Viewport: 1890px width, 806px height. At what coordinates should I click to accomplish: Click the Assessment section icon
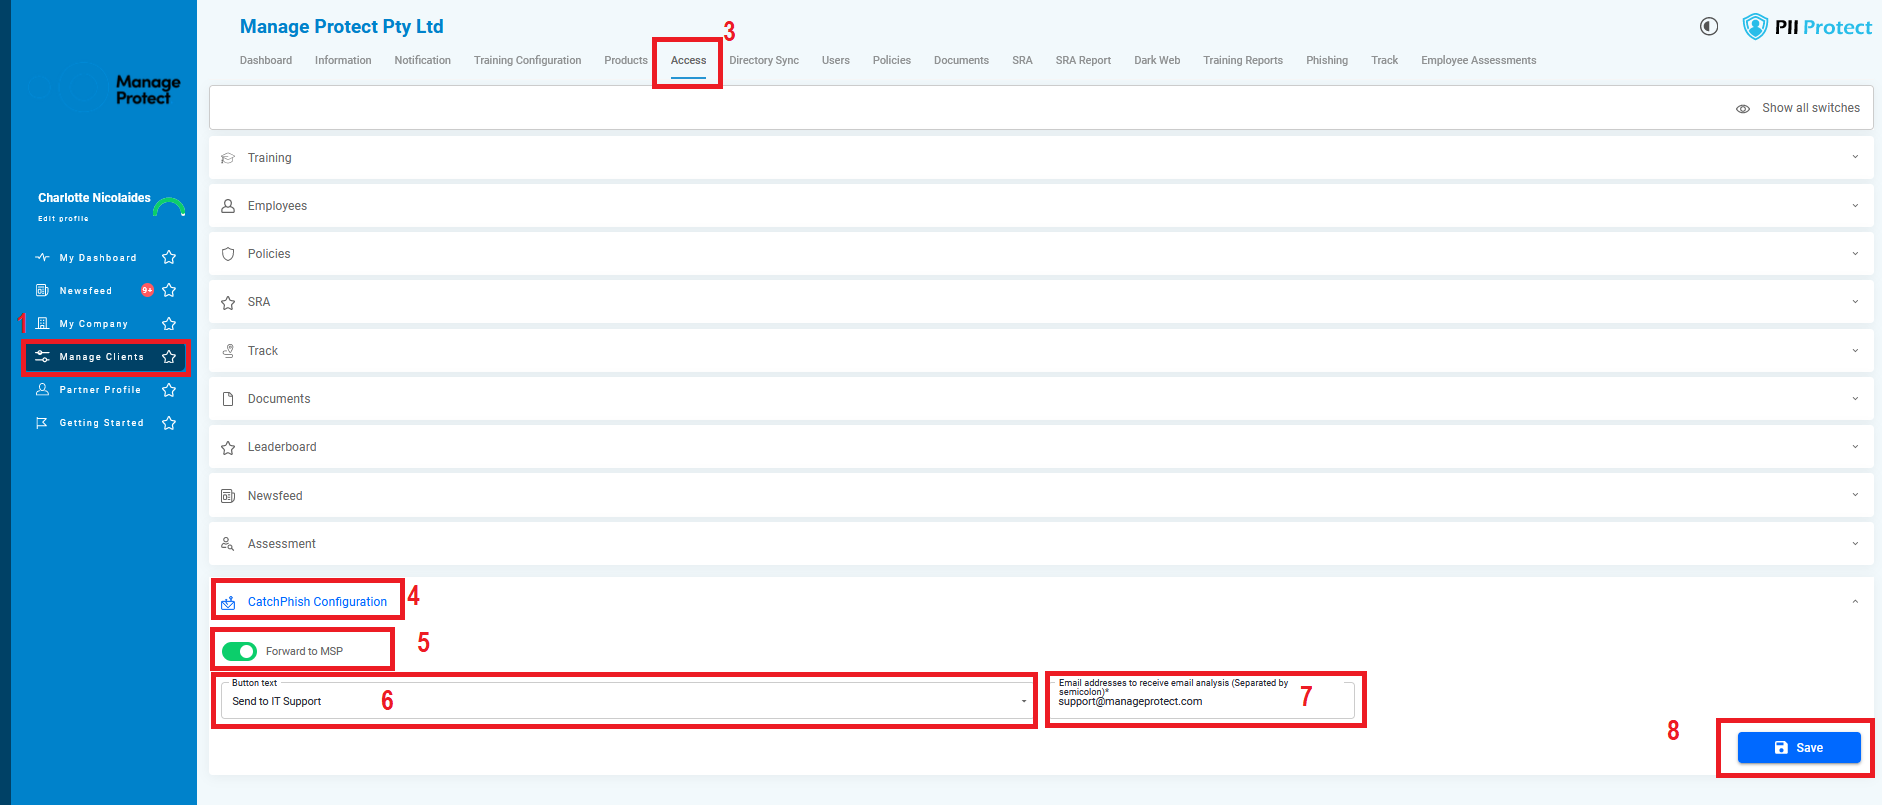228,544
